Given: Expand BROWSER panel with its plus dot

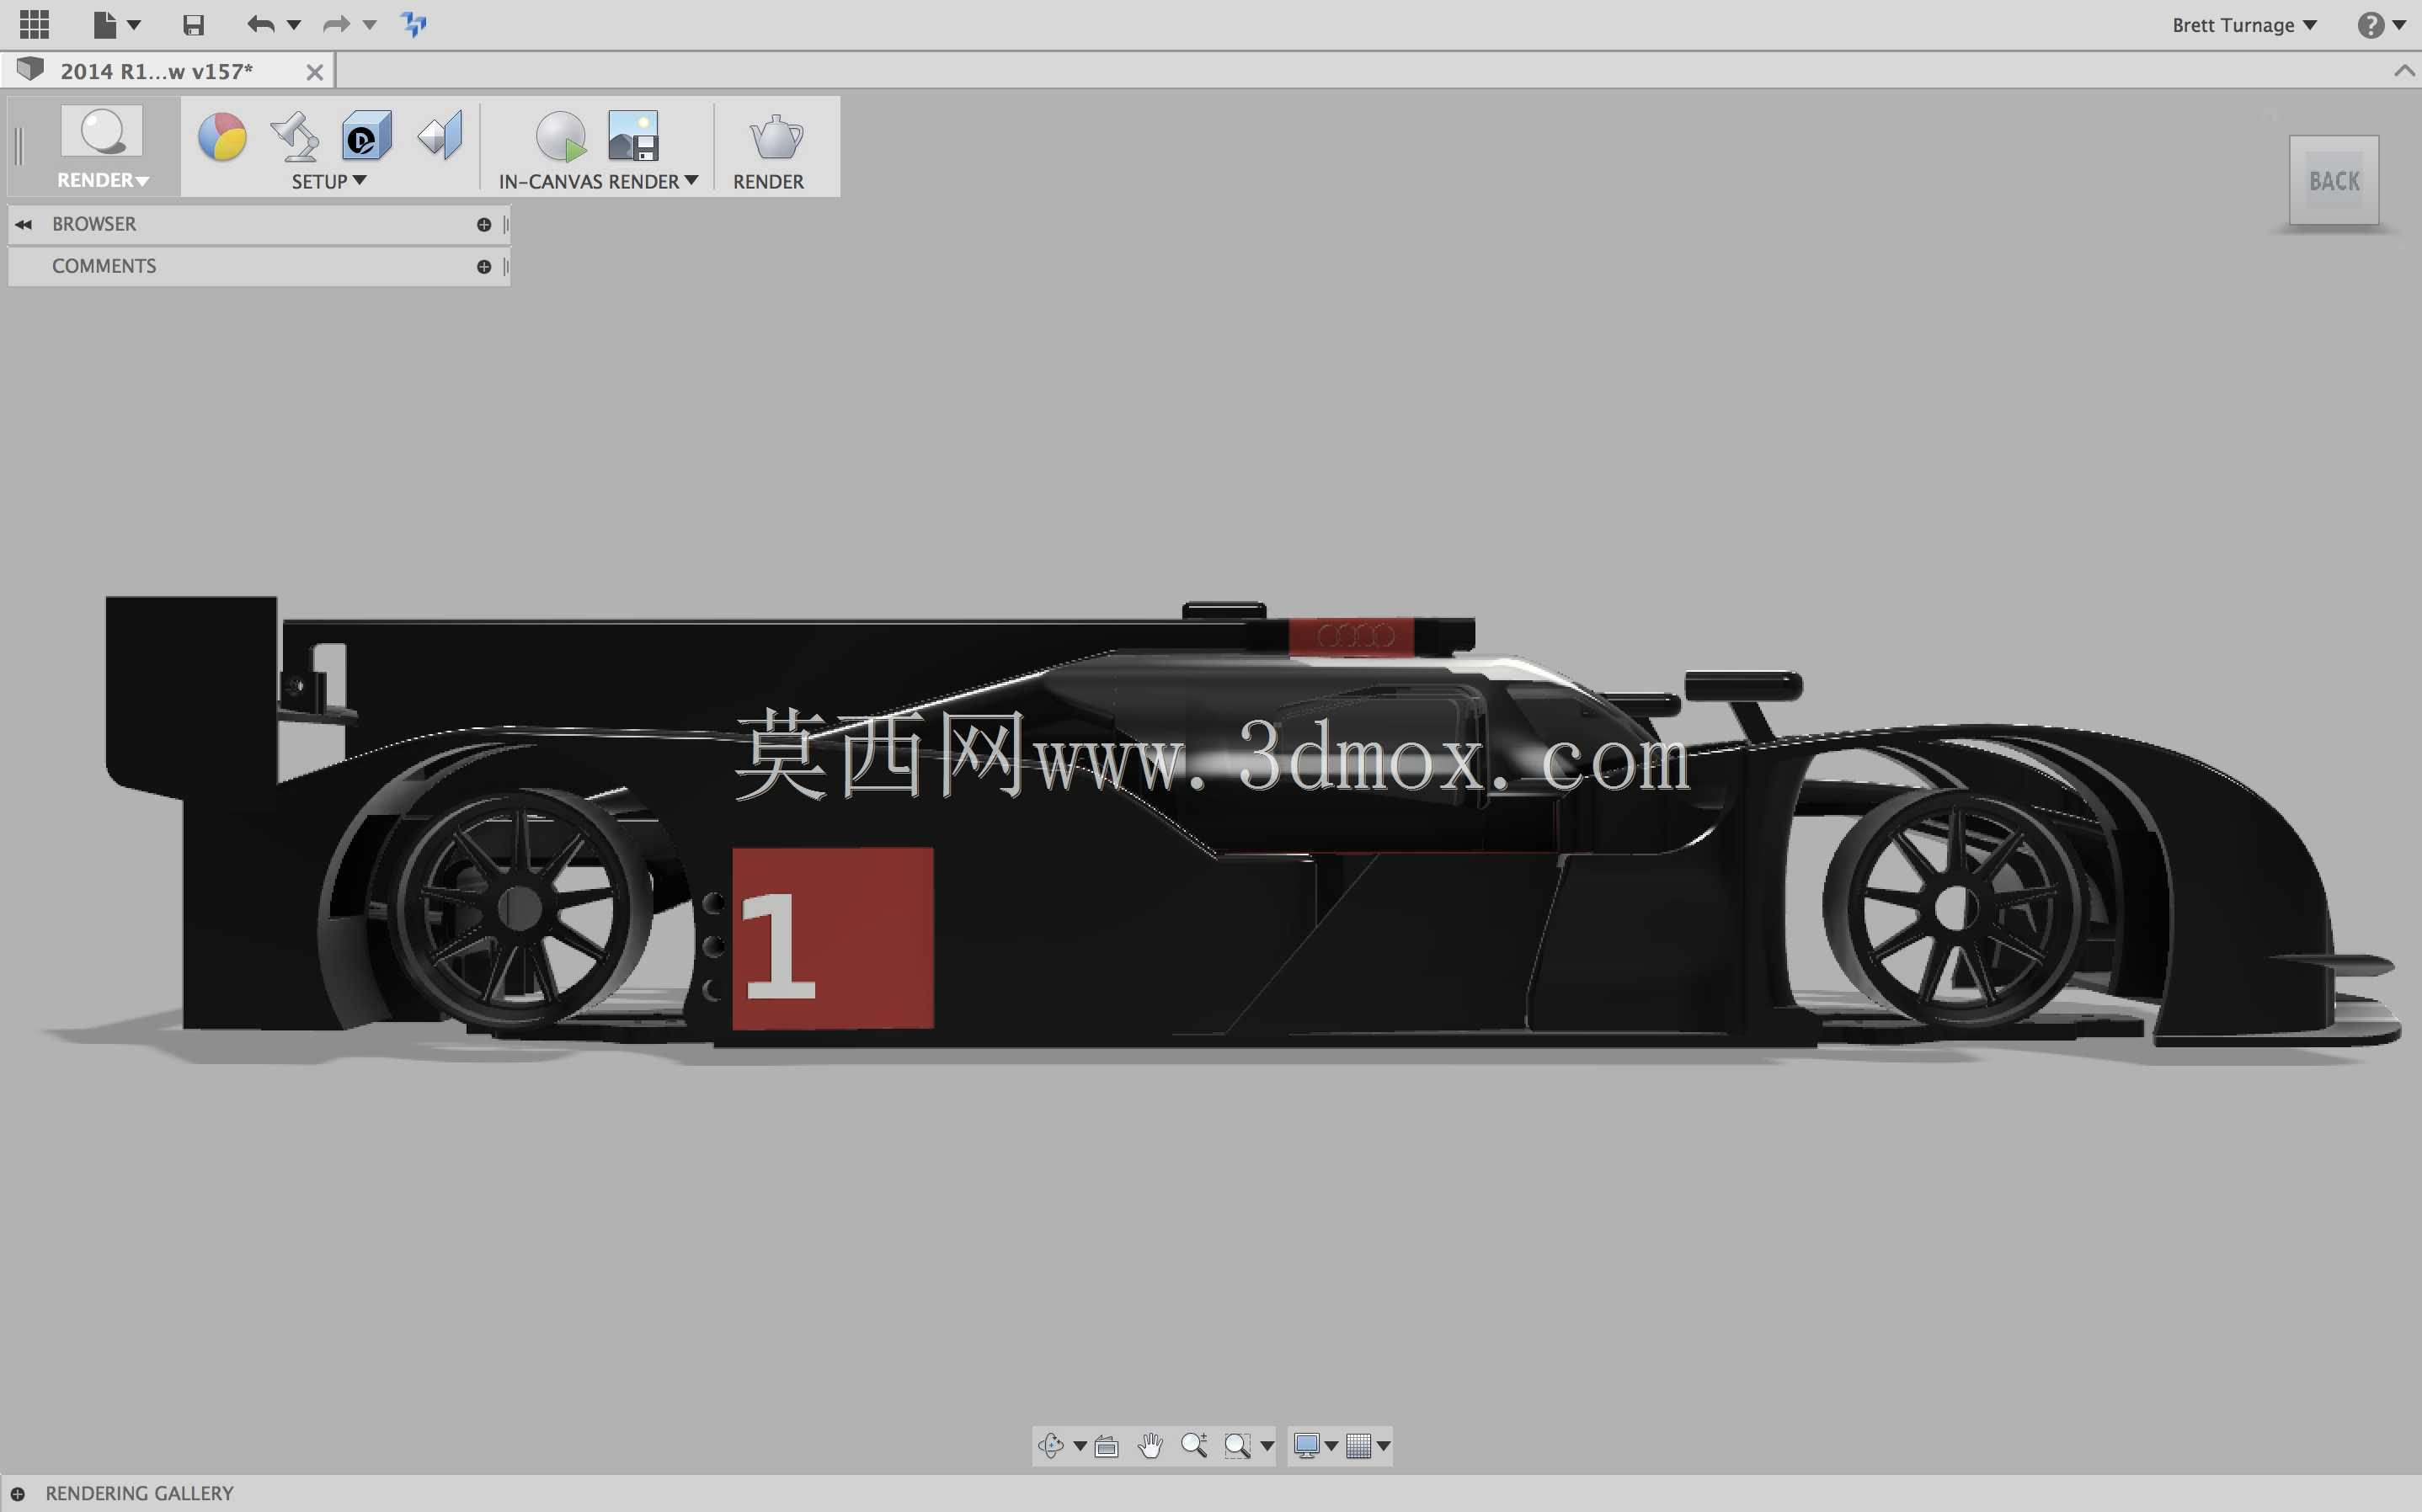Looking at the screenshot, I should 484,225.
